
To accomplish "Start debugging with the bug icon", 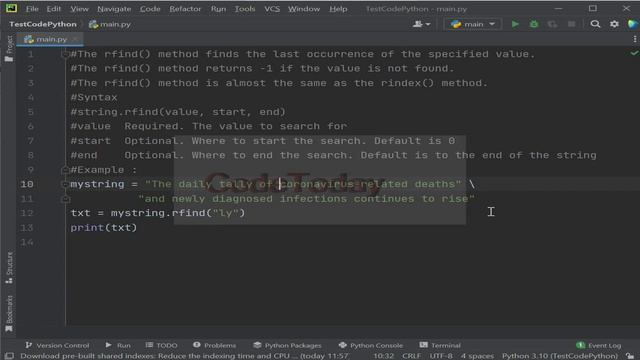I will [x=533, y=24].
